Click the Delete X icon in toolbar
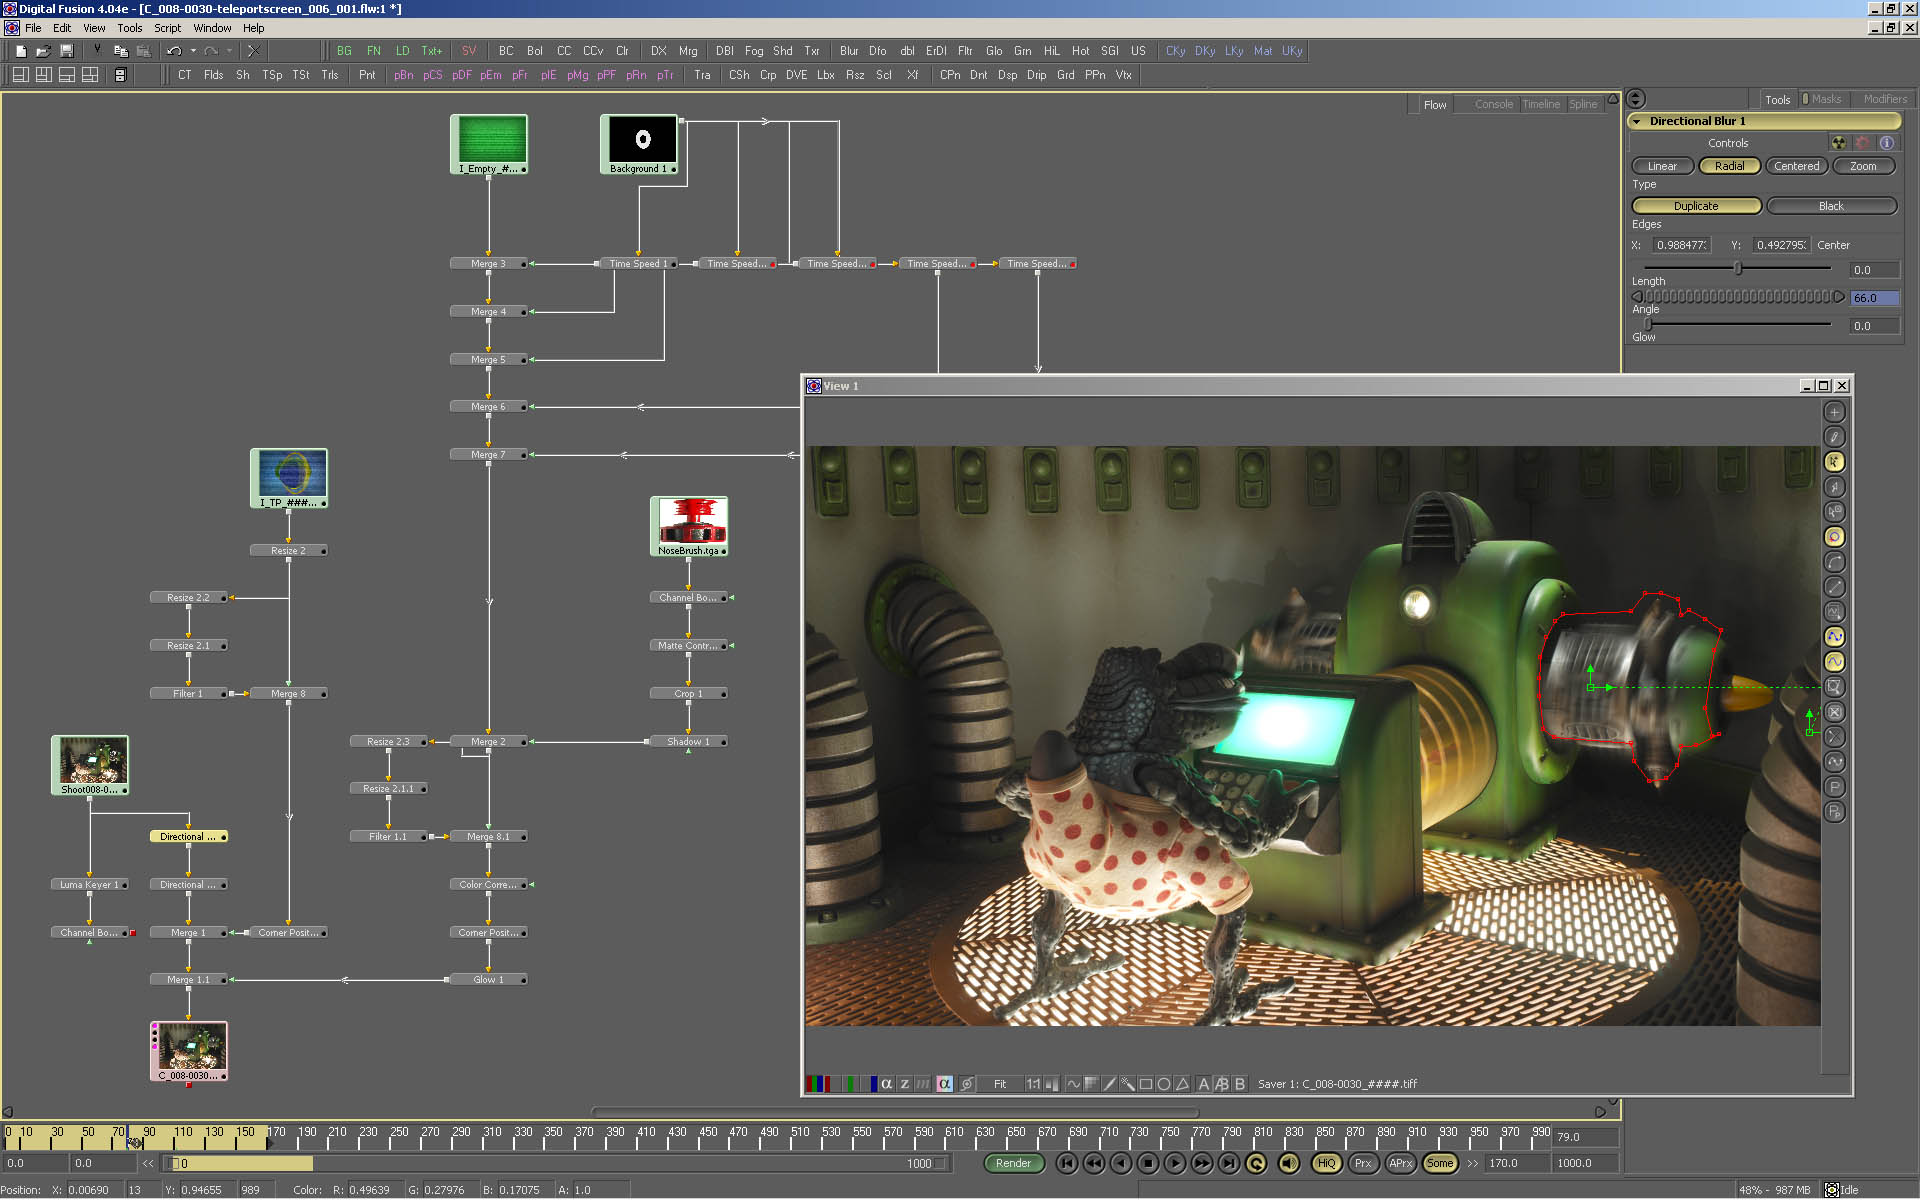The width and height of the screenshot is (1920, 1200). tap(253, 51)
